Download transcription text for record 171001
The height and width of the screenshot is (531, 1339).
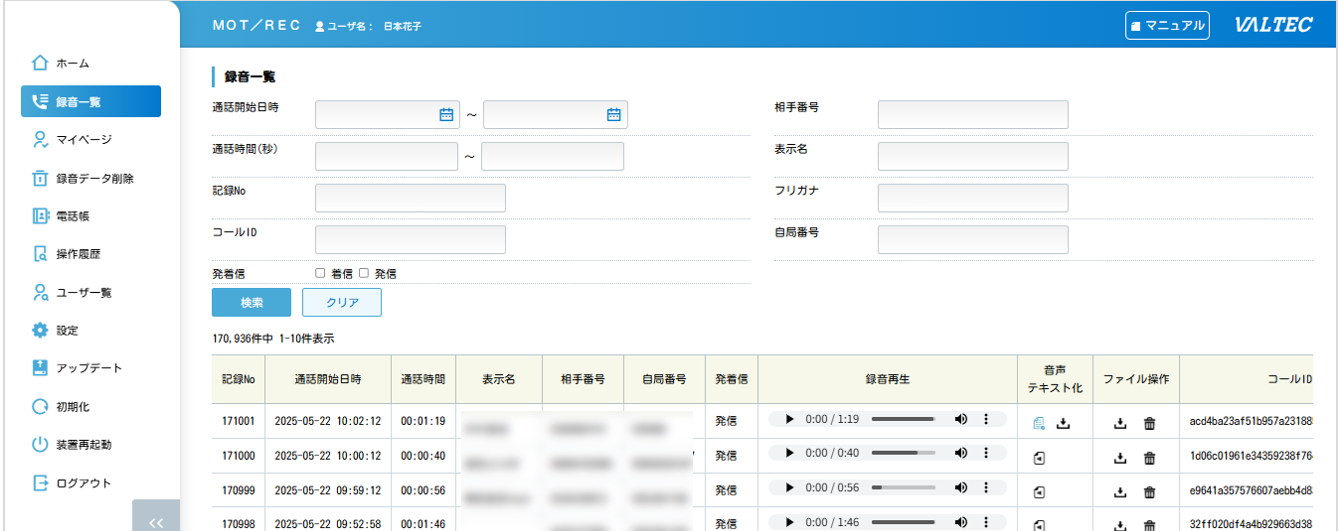pyautogui.click(x=1063, y=423)
